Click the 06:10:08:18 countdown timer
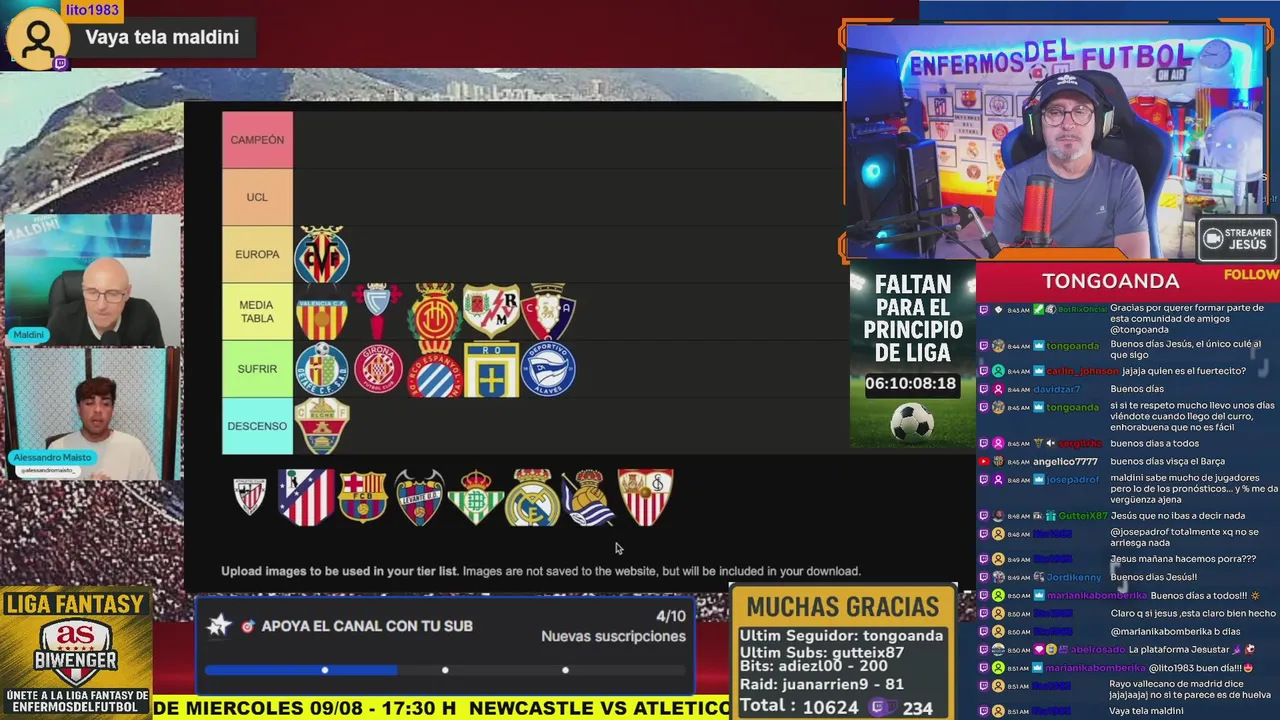 pyautogui.click(x=910, y=383)
